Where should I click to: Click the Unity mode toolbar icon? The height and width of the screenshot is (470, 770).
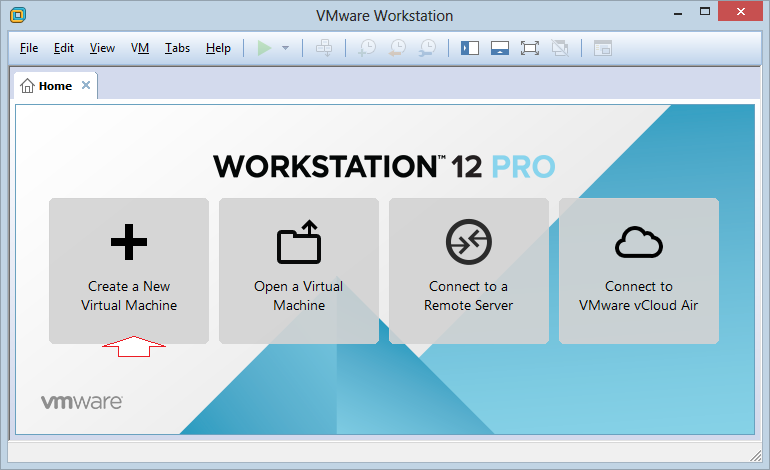pos(560,48)
